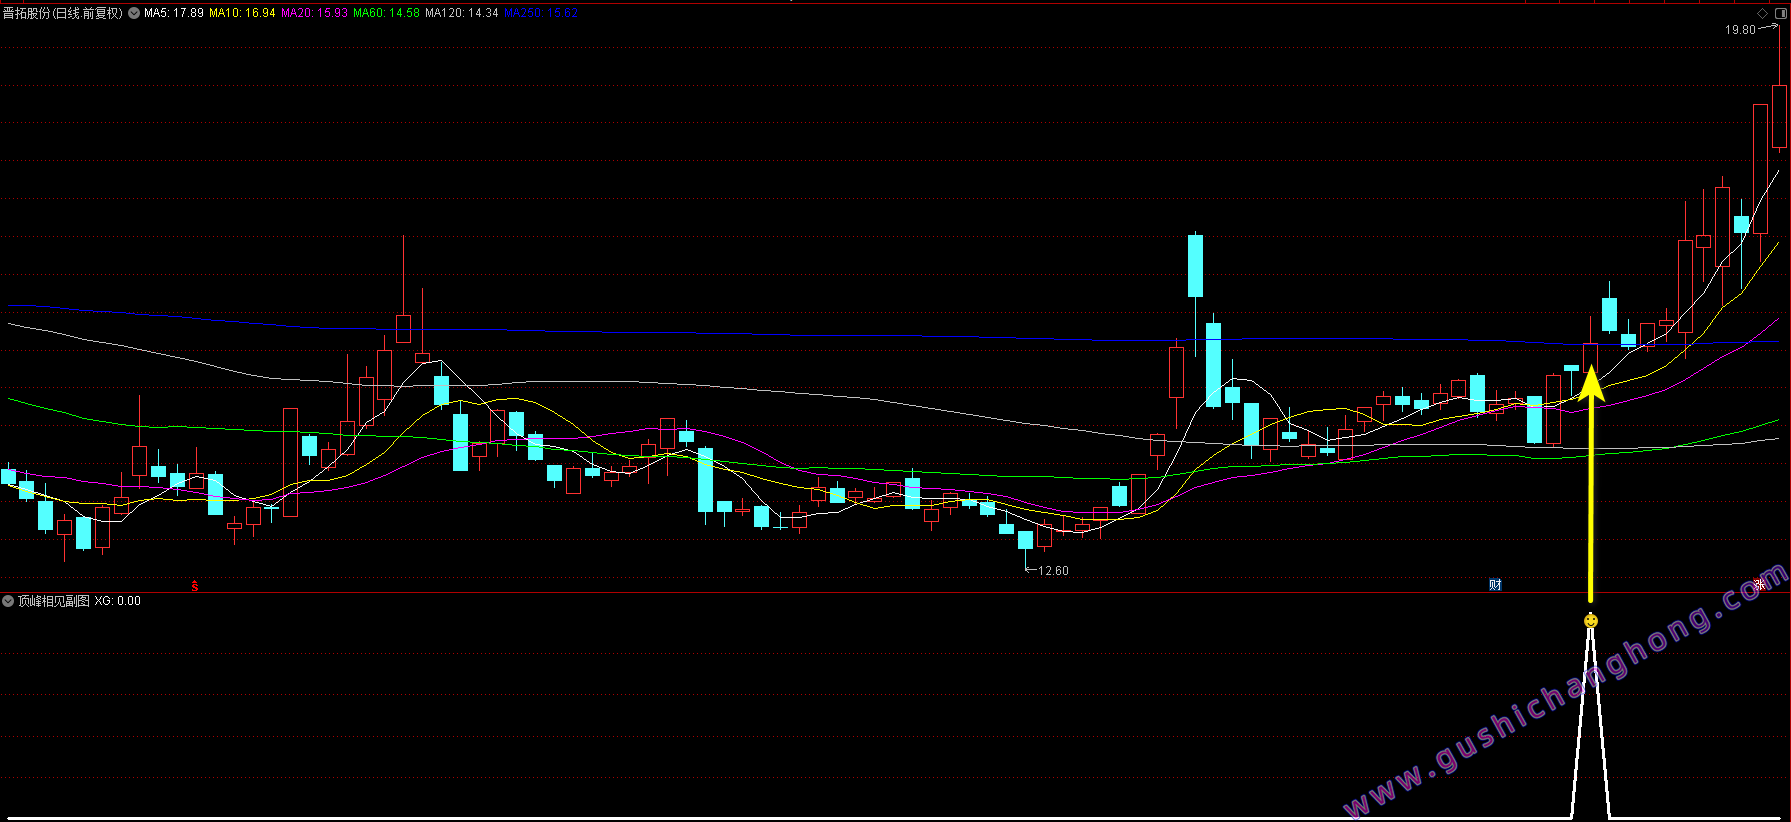This screenshot has width=1791, height=822.
Task: Click the tall cyan candlestick at the spike peak
Action: pos(1195,266)
